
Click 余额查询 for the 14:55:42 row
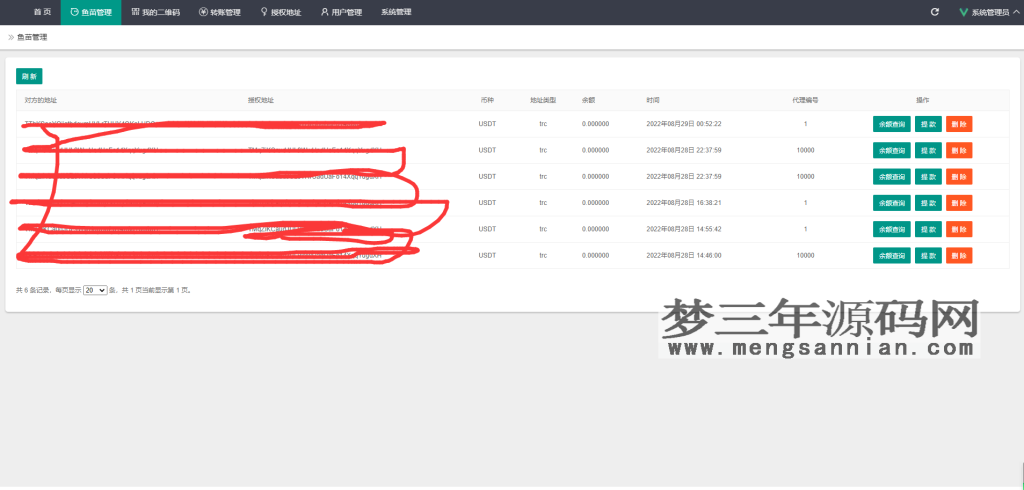pyautogui.click(x=891, y=229)
